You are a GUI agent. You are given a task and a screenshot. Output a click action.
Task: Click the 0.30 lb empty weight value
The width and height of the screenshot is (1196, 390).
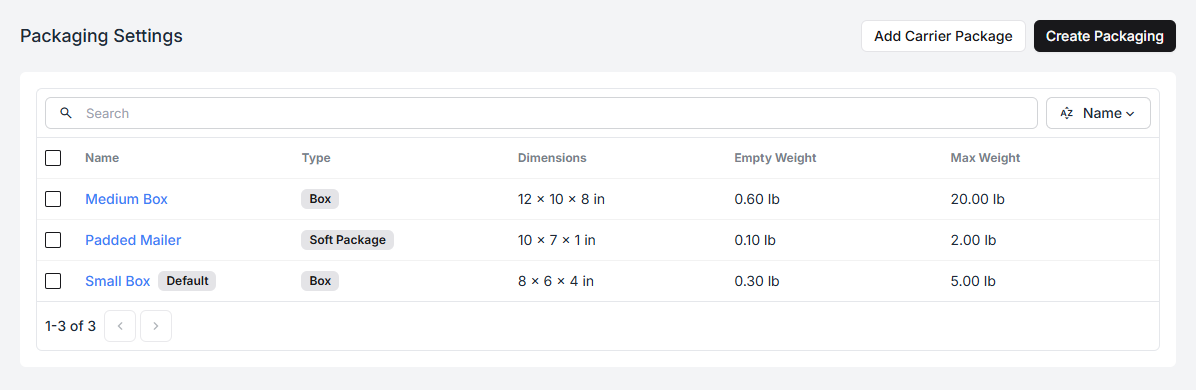[x=757, y=281]
